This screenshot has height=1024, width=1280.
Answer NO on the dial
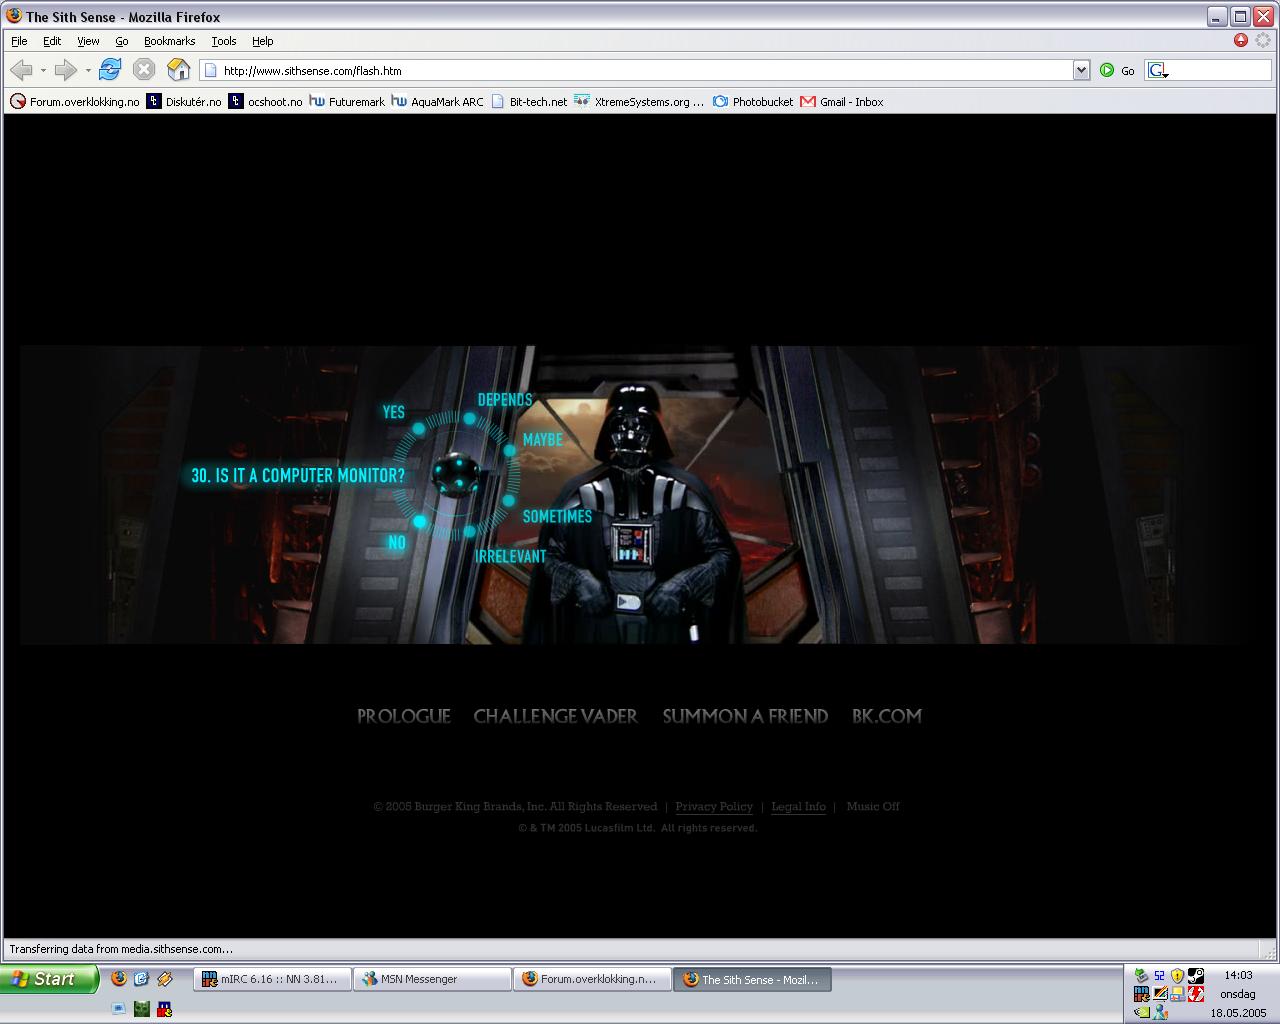397,543
